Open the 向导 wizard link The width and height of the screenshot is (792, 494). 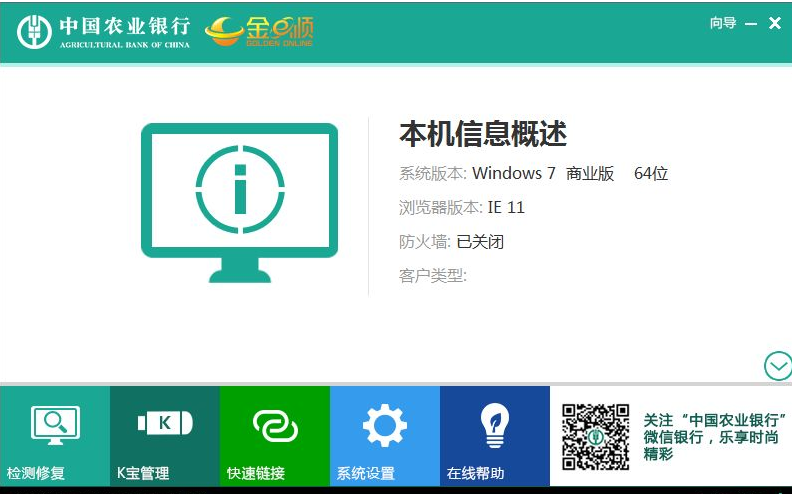[723, 23]
